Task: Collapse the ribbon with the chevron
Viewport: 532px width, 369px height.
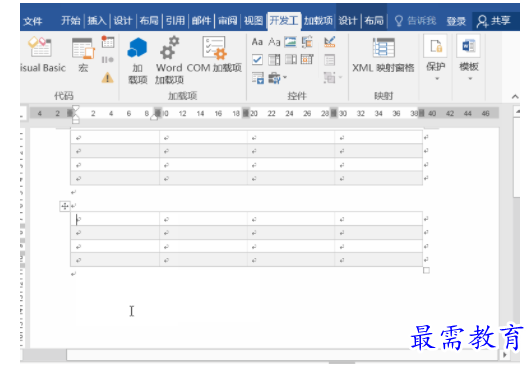Action: tap(515, 97)
